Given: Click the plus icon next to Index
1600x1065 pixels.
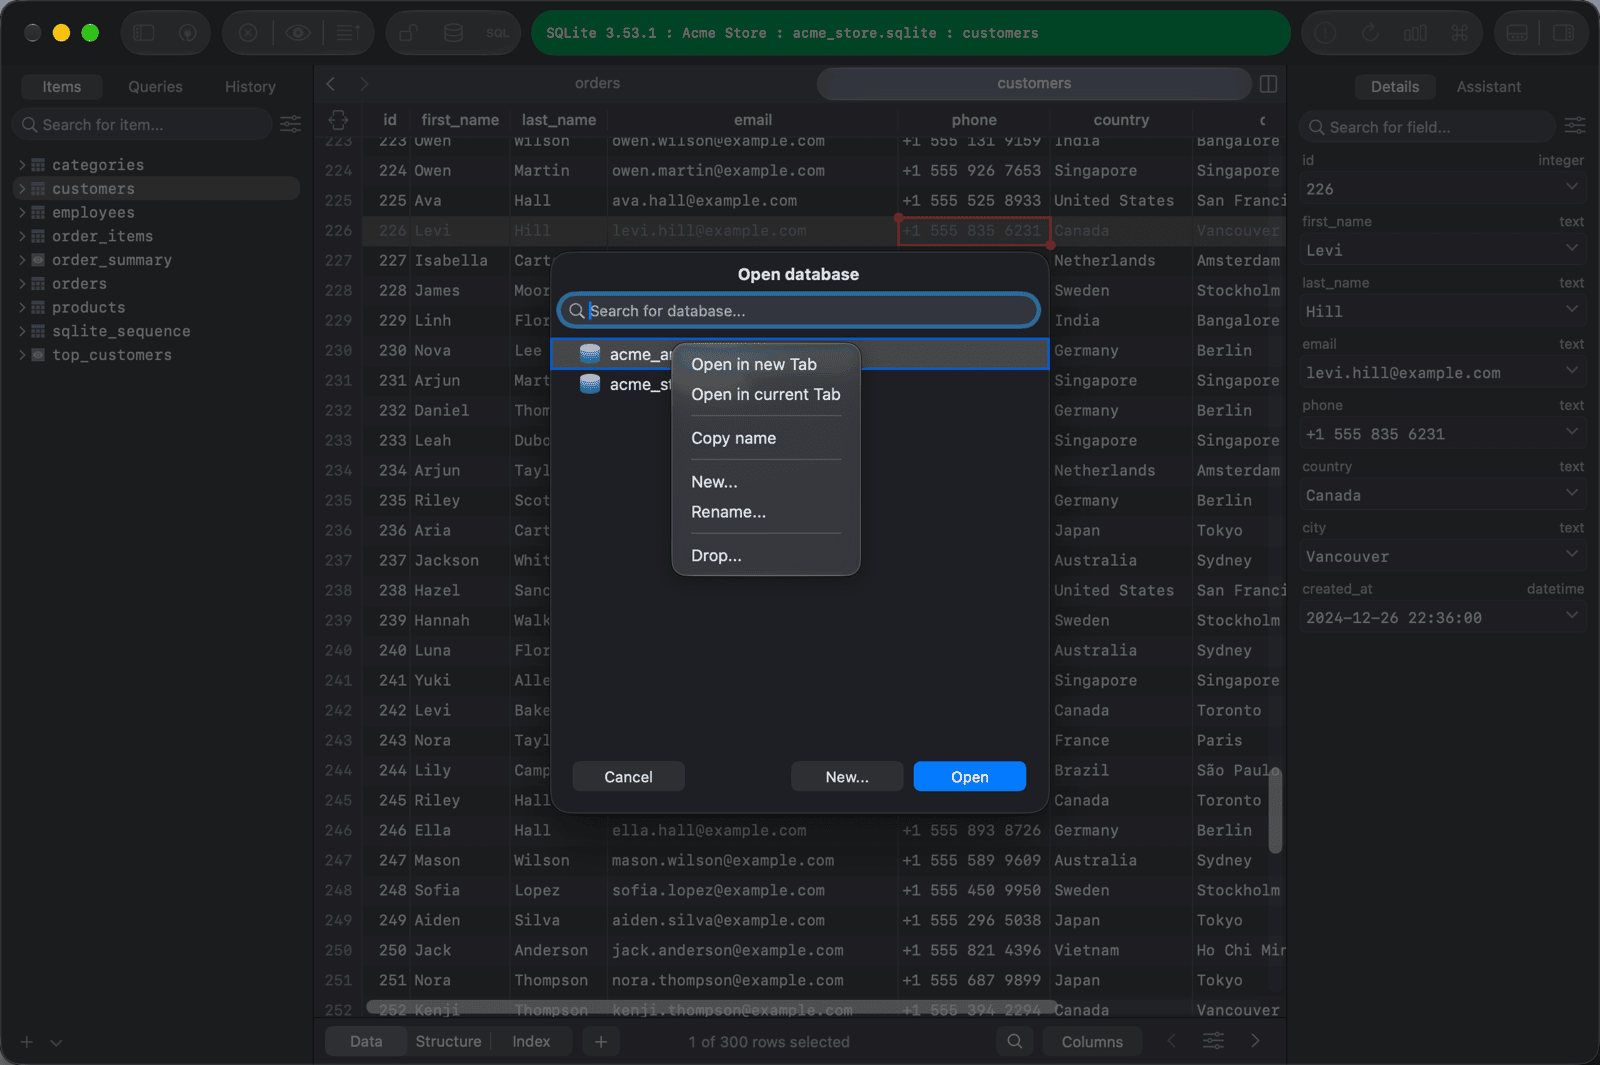Looking at the screenshot, I should pos(601,1041).
